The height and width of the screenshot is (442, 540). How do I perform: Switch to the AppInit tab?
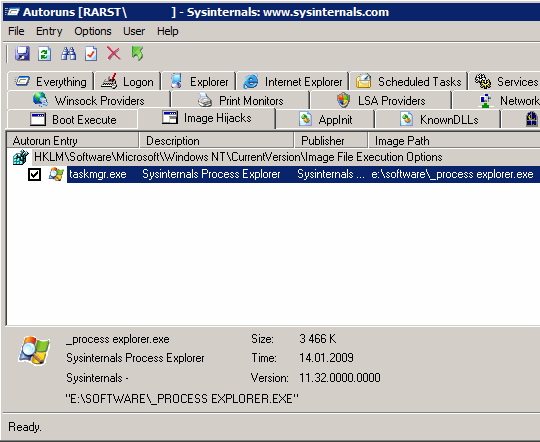tap(325, 120)
